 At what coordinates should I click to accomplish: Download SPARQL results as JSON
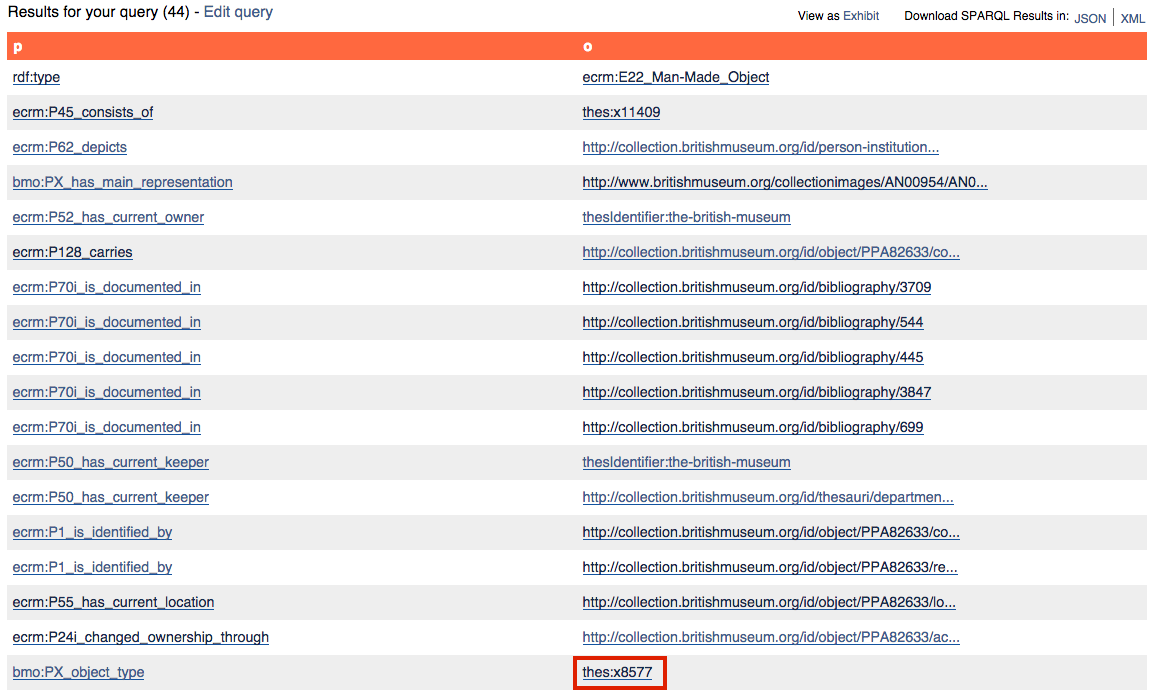click(x=1090, y=18)
